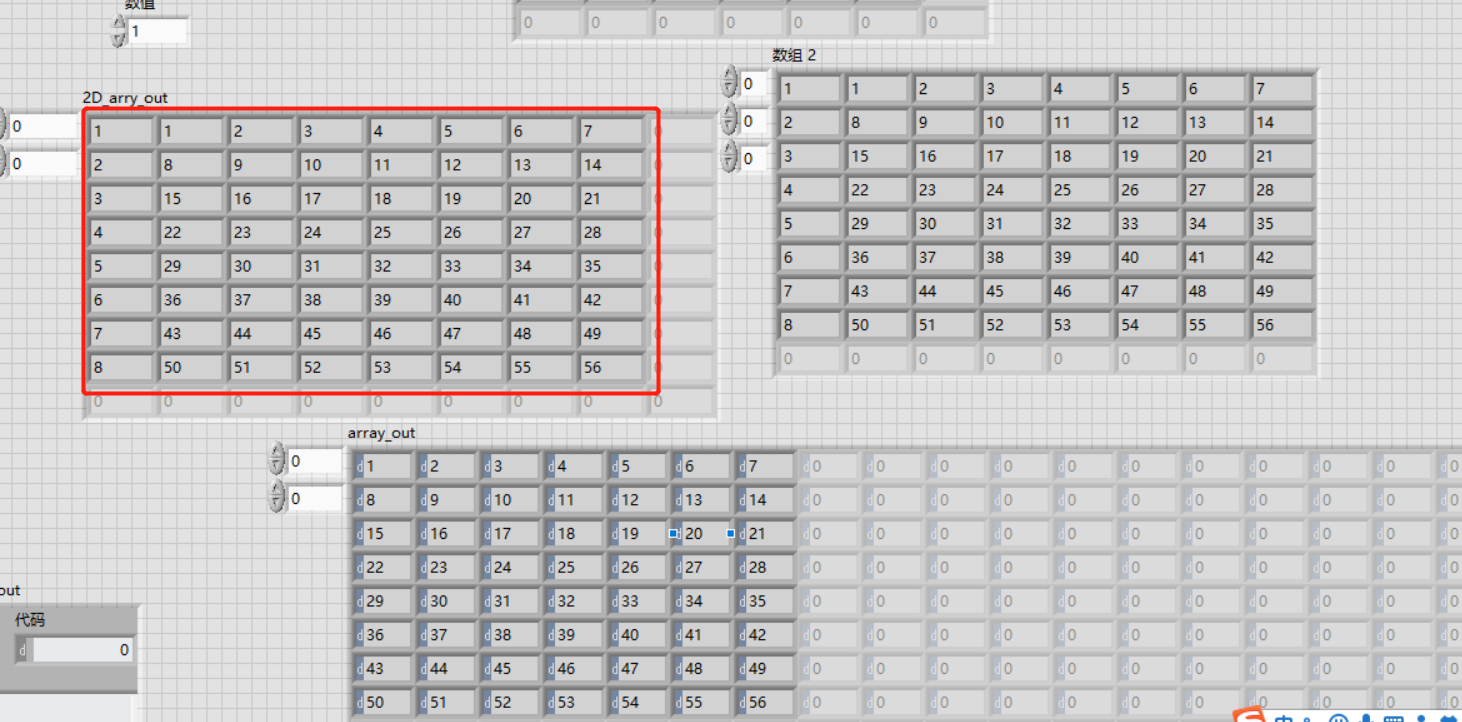Select cell 44 in array_out
The height and width of the screenshot is (722, 1462).
pyautogui.click(x=447, y=669)
